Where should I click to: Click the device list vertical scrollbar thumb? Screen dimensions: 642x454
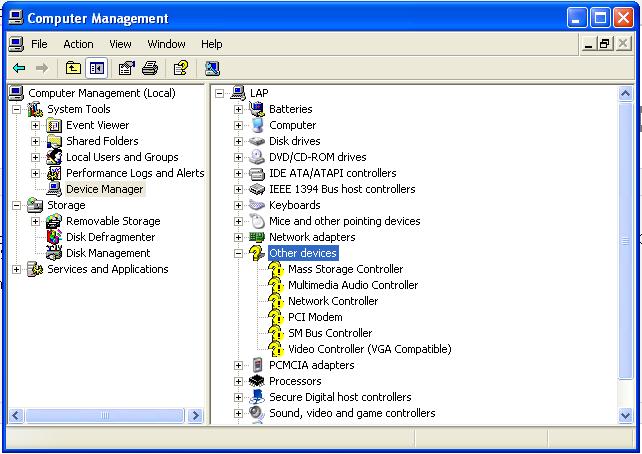pyautogui.click(x=625, y=242)
